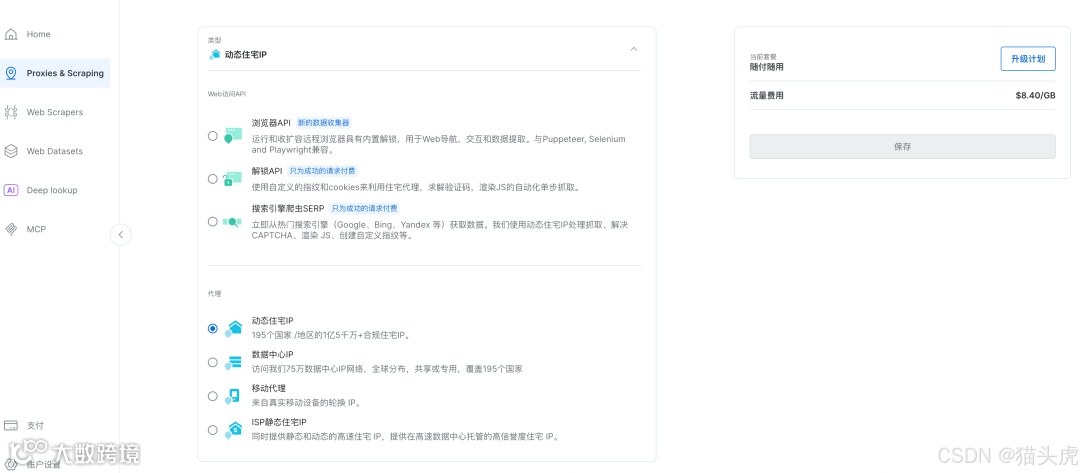Click the ISP静态住宅IP title text
This screenshot has height=473, width=1080.
point(279,422)
